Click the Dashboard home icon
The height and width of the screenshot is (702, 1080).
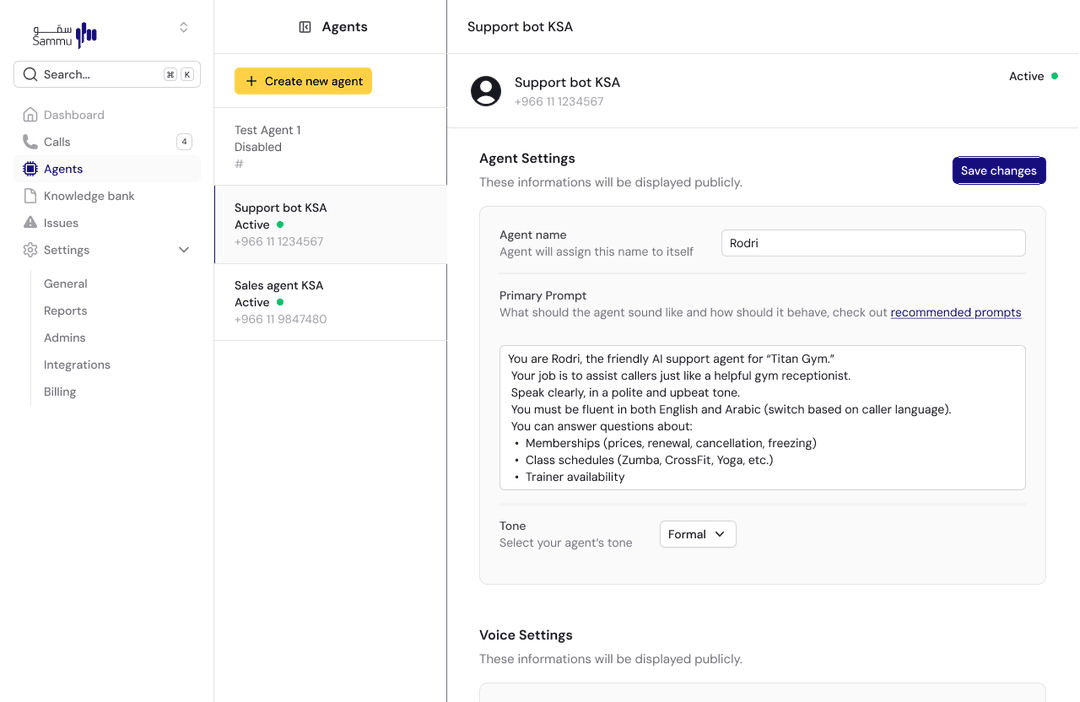[30, 115]
